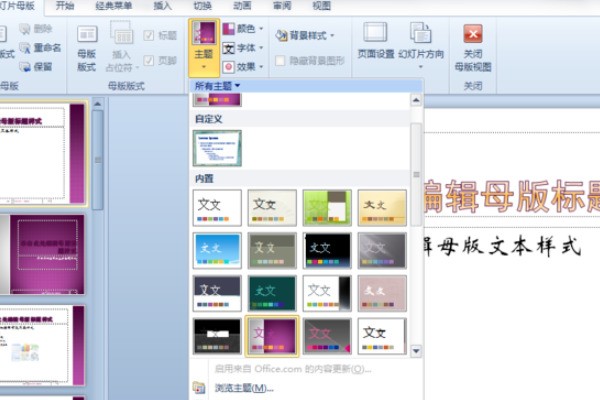This screenshot has height=400, width=600.
Task: Open the 审阅 ribbon tab
Action: (282, 6)
